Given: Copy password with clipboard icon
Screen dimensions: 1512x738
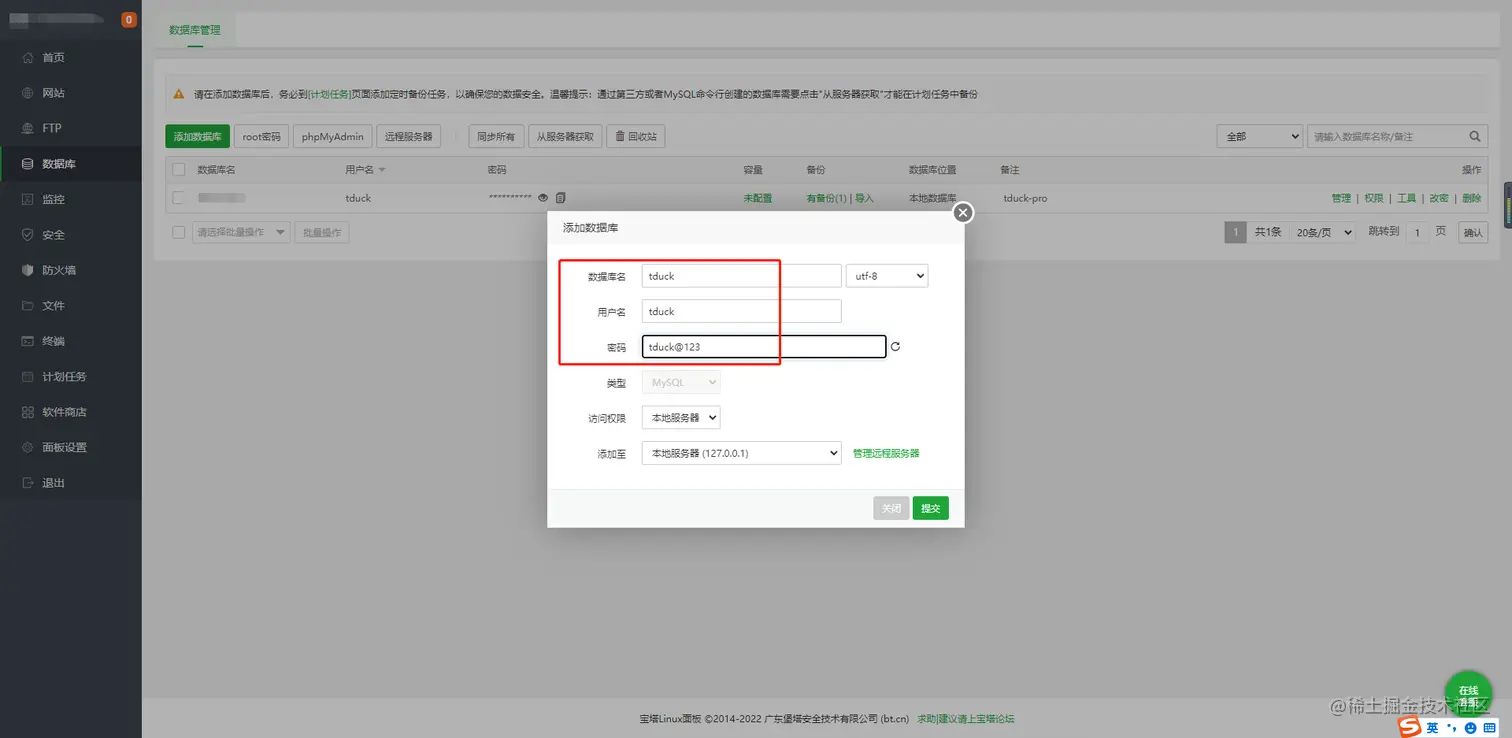Looking at the screenshot, I should coord(561,198).
